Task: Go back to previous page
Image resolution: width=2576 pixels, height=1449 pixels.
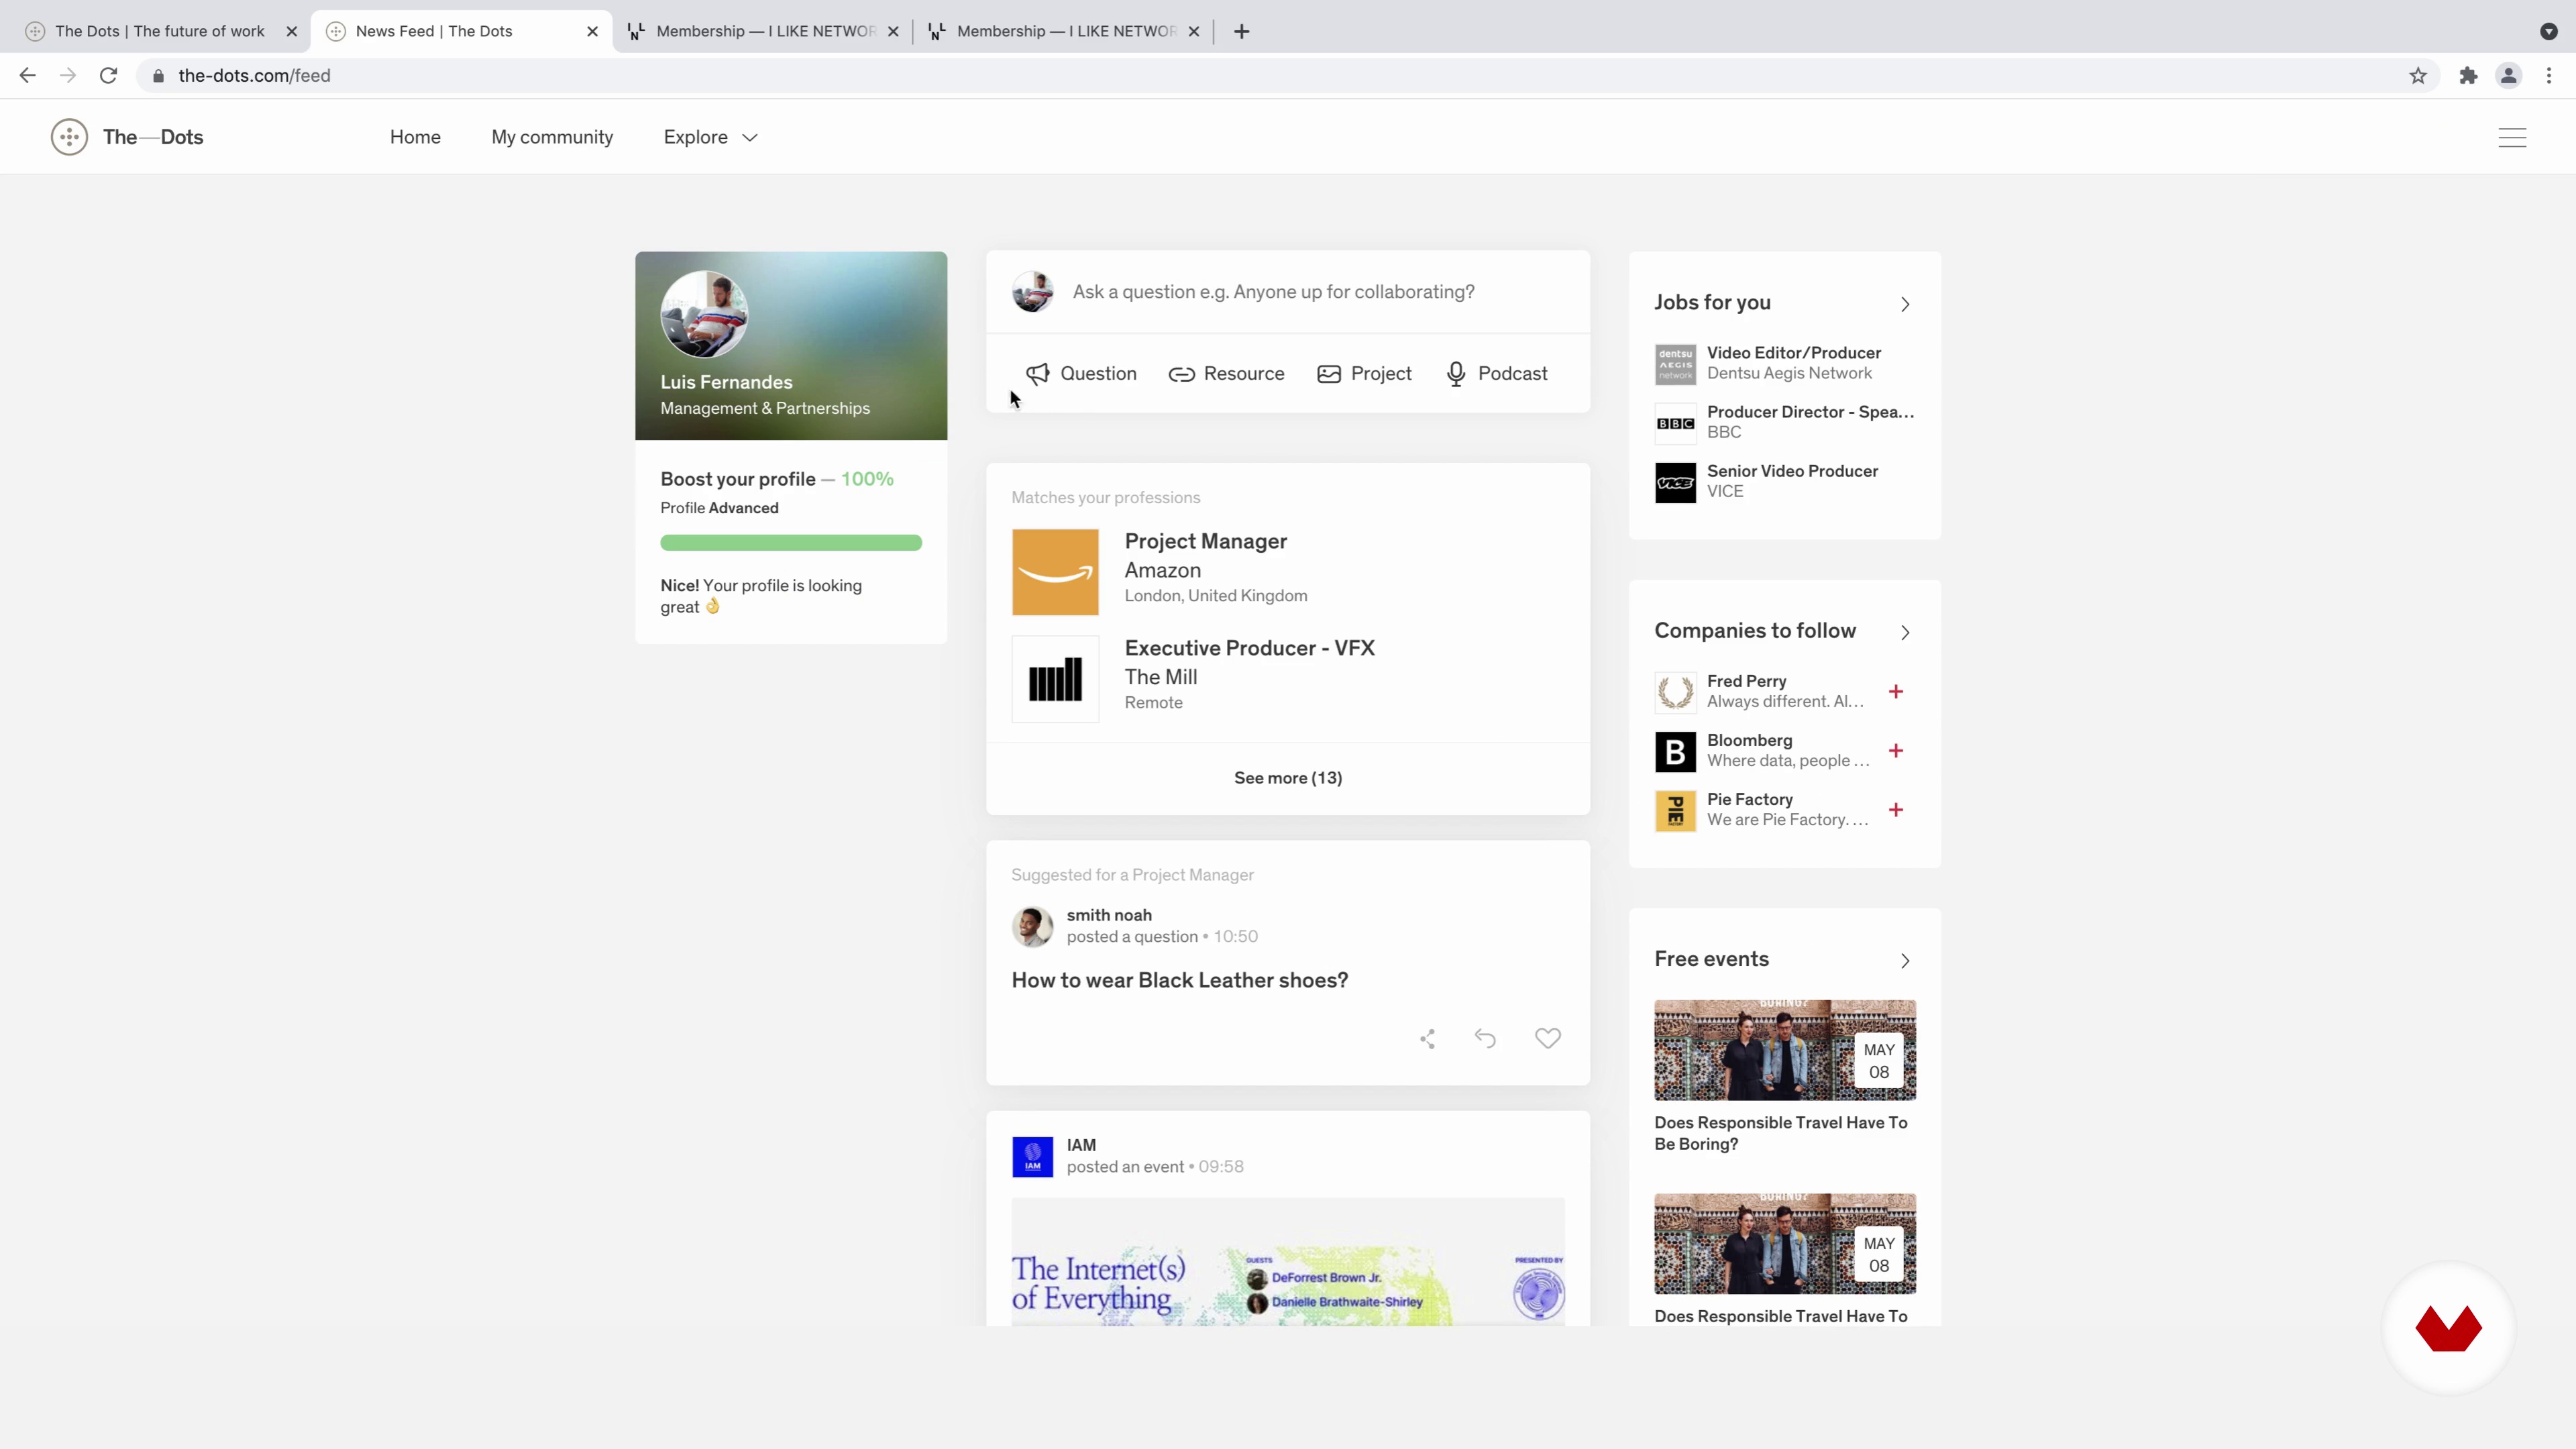Action: coord(27,76)
